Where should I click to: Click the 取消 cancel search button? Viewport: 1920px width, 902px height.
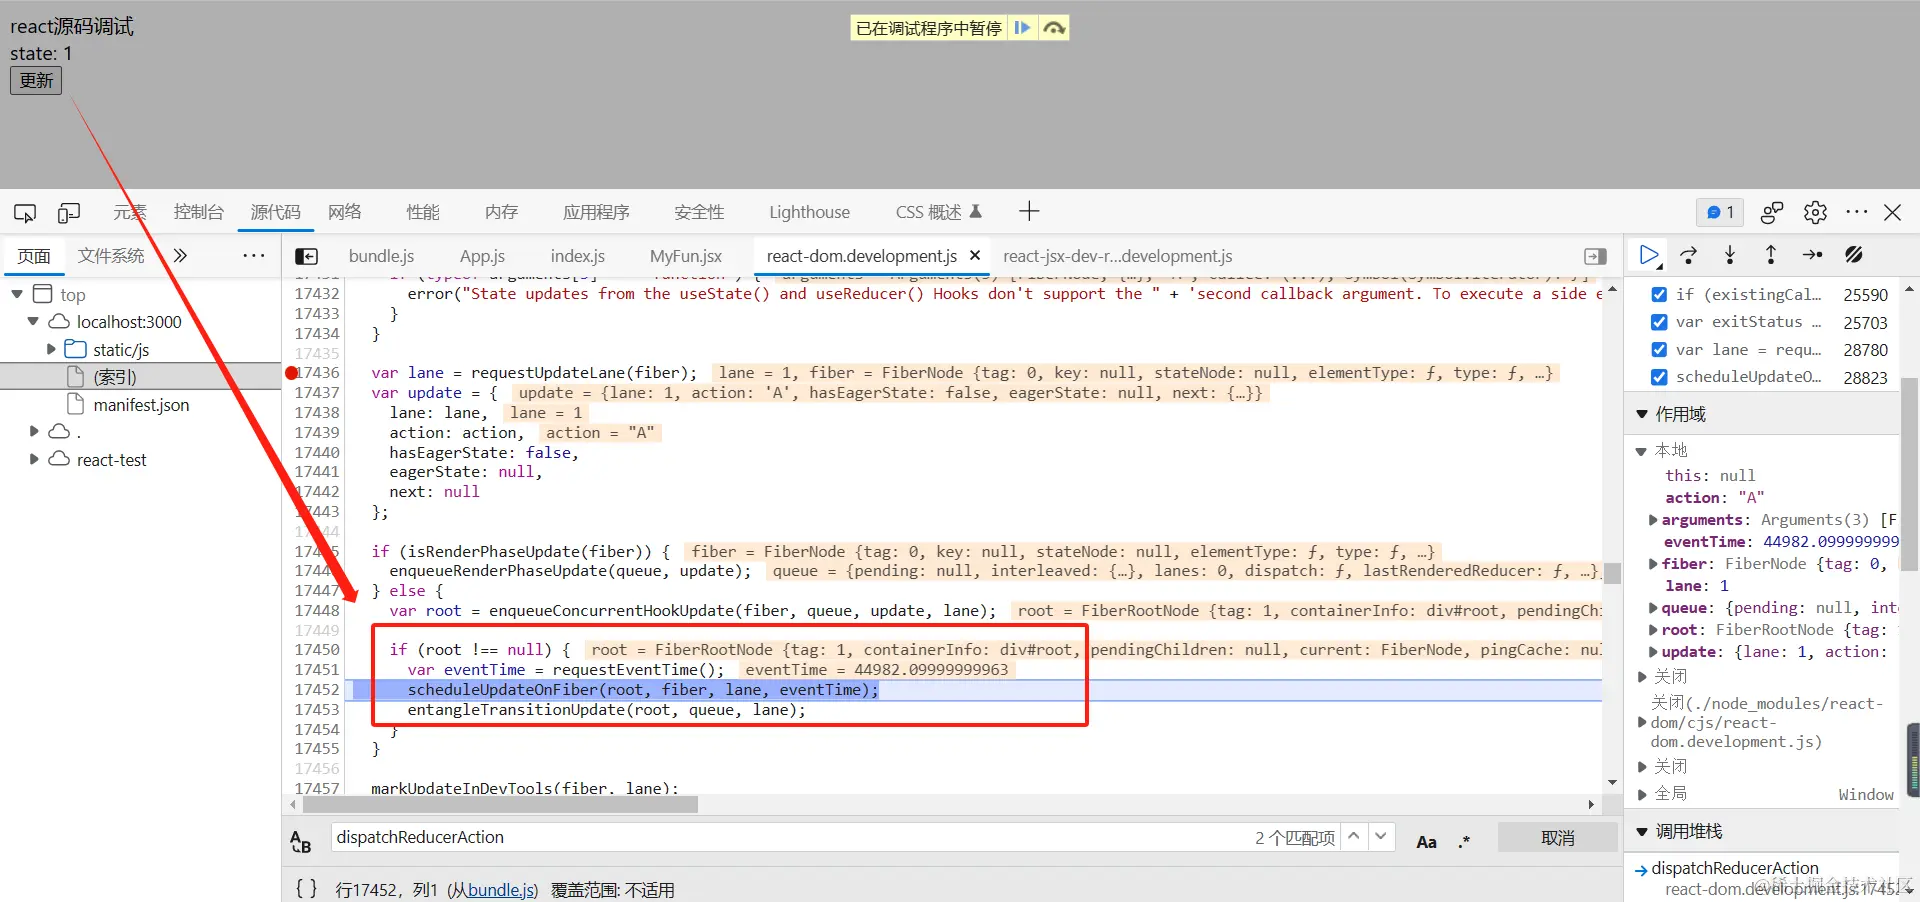pos(1557,838)
